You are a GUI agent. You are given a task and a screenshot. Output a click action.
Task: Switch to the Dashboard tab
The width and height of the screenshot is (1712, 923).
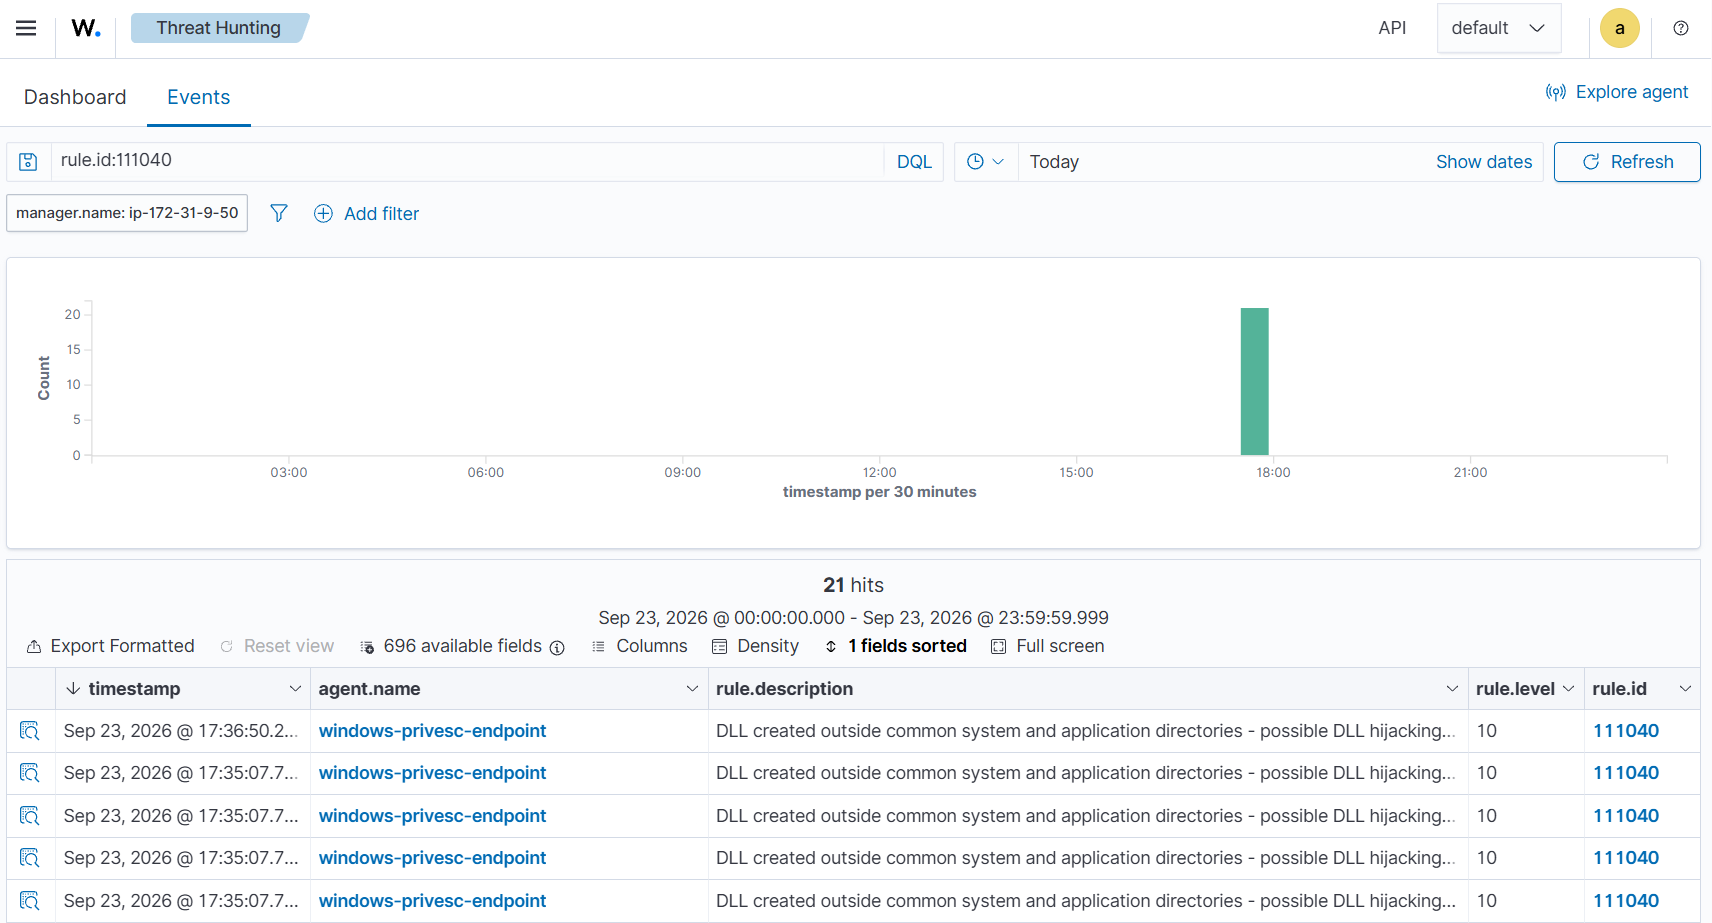pos(75,97)
